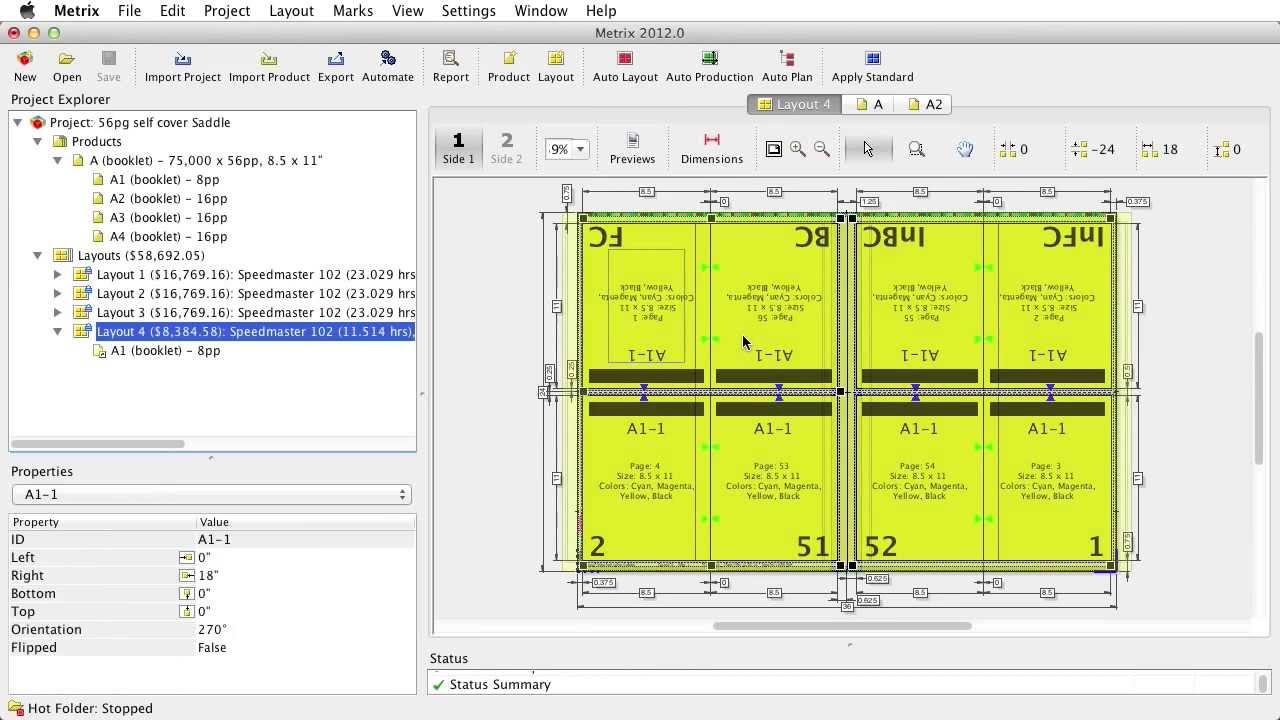Viewport: 1280px width, 720px height.
Task: Click the Layout toolbar icon
Action: click(x=556, y=66)
